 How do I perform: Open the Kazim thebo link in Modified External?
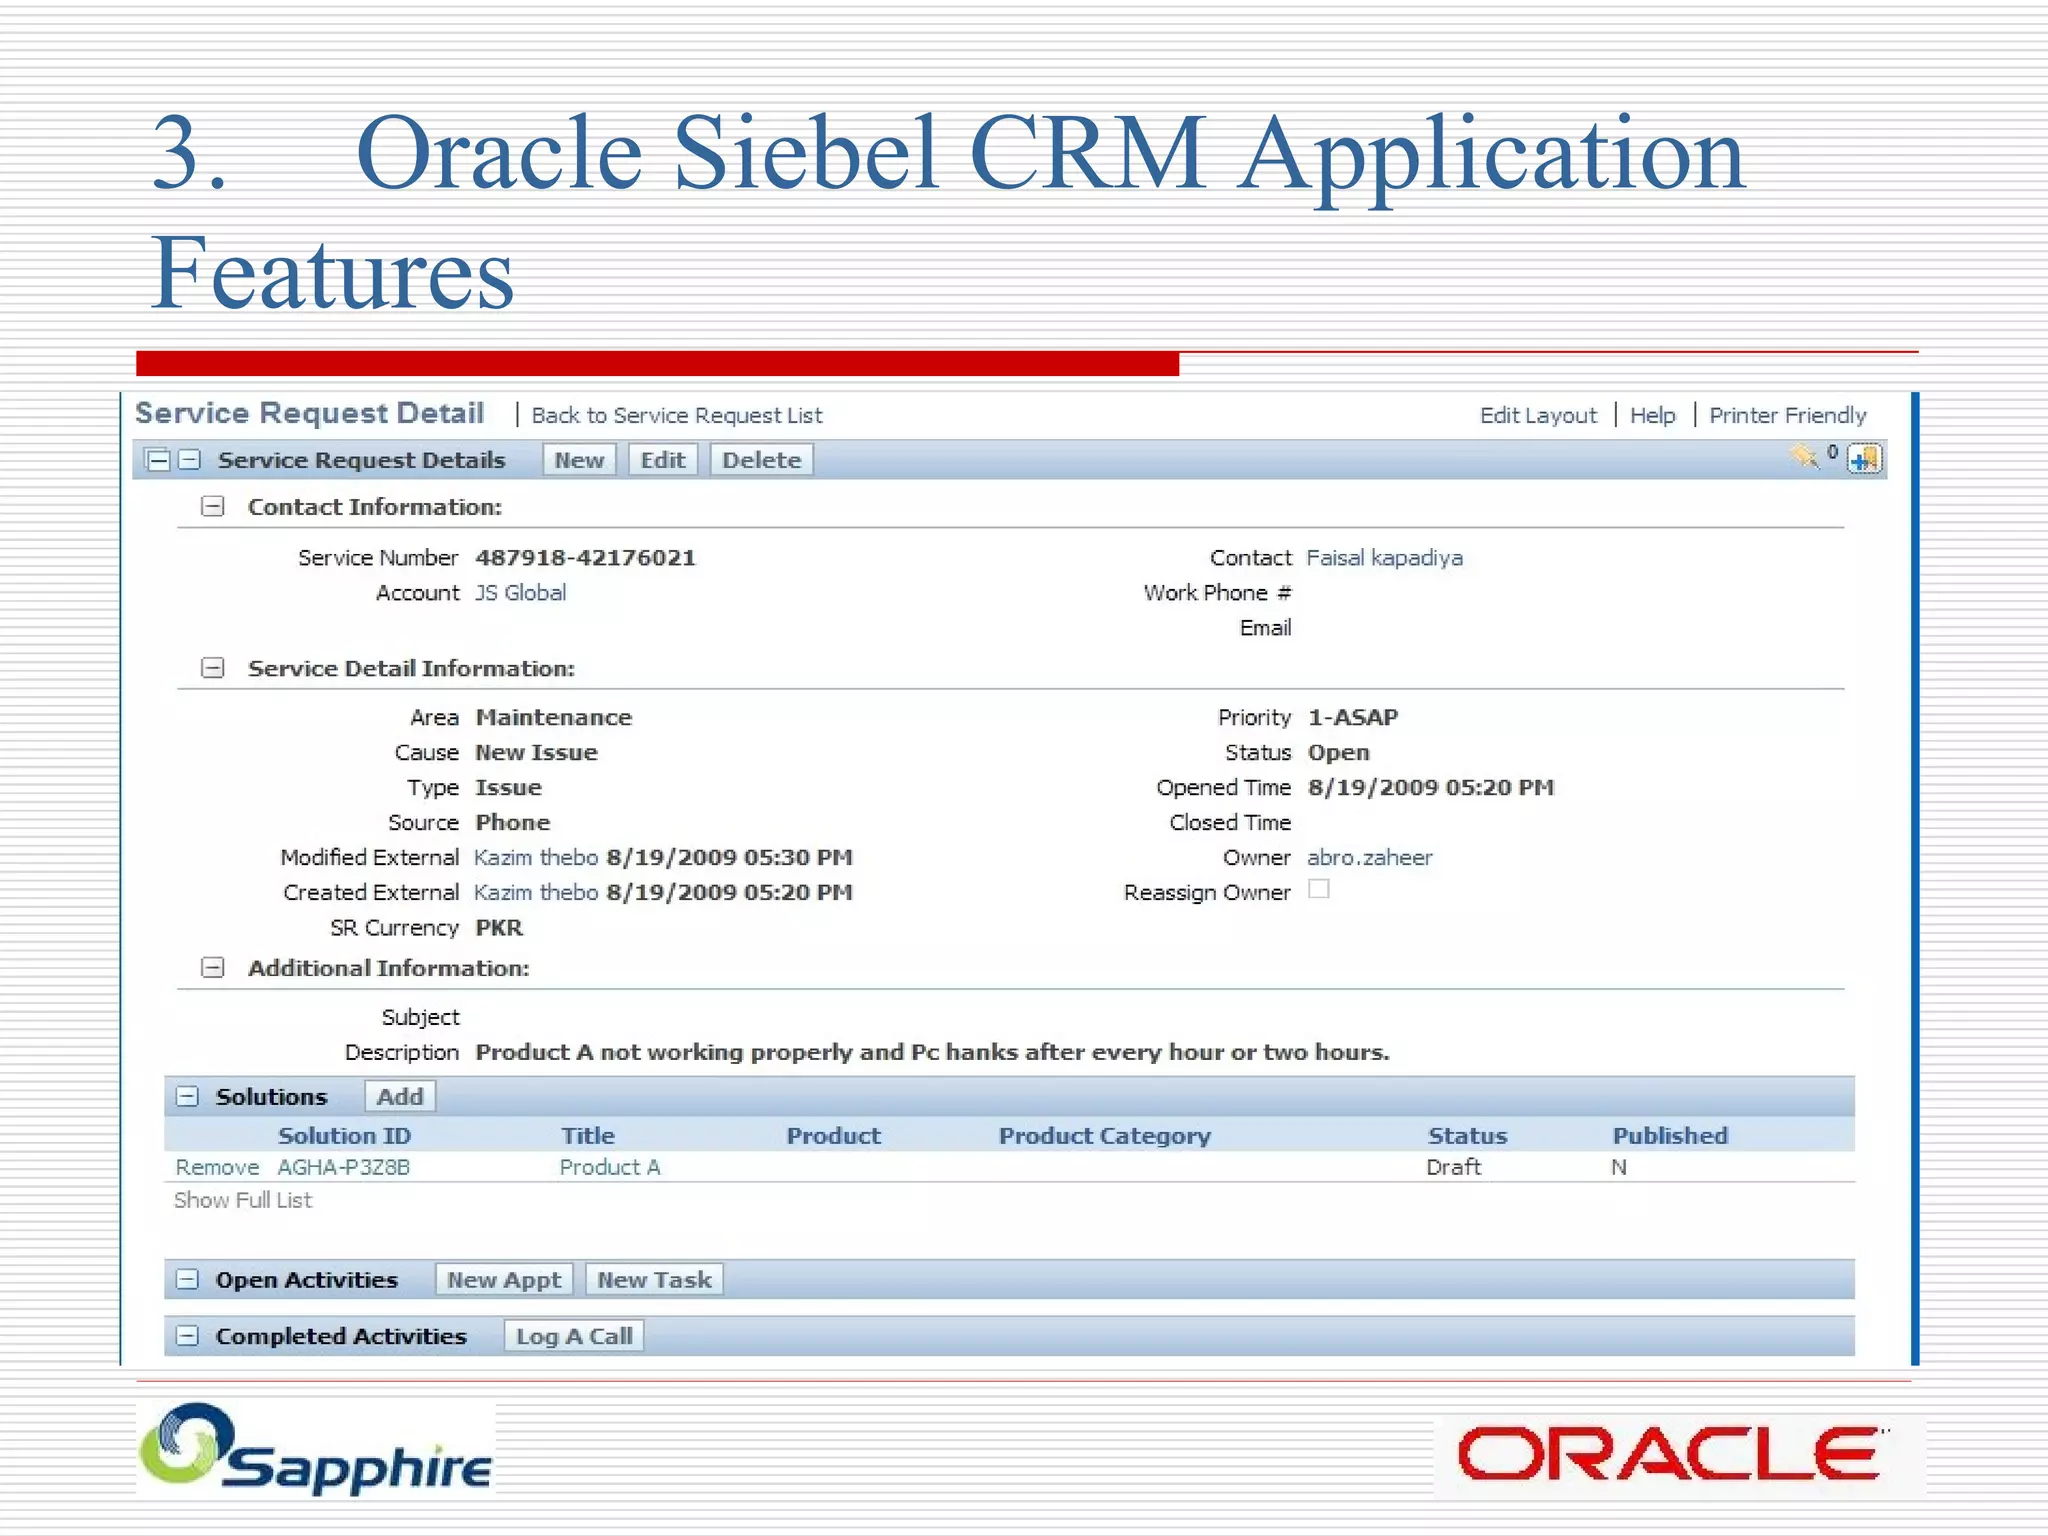pos(536,857)
